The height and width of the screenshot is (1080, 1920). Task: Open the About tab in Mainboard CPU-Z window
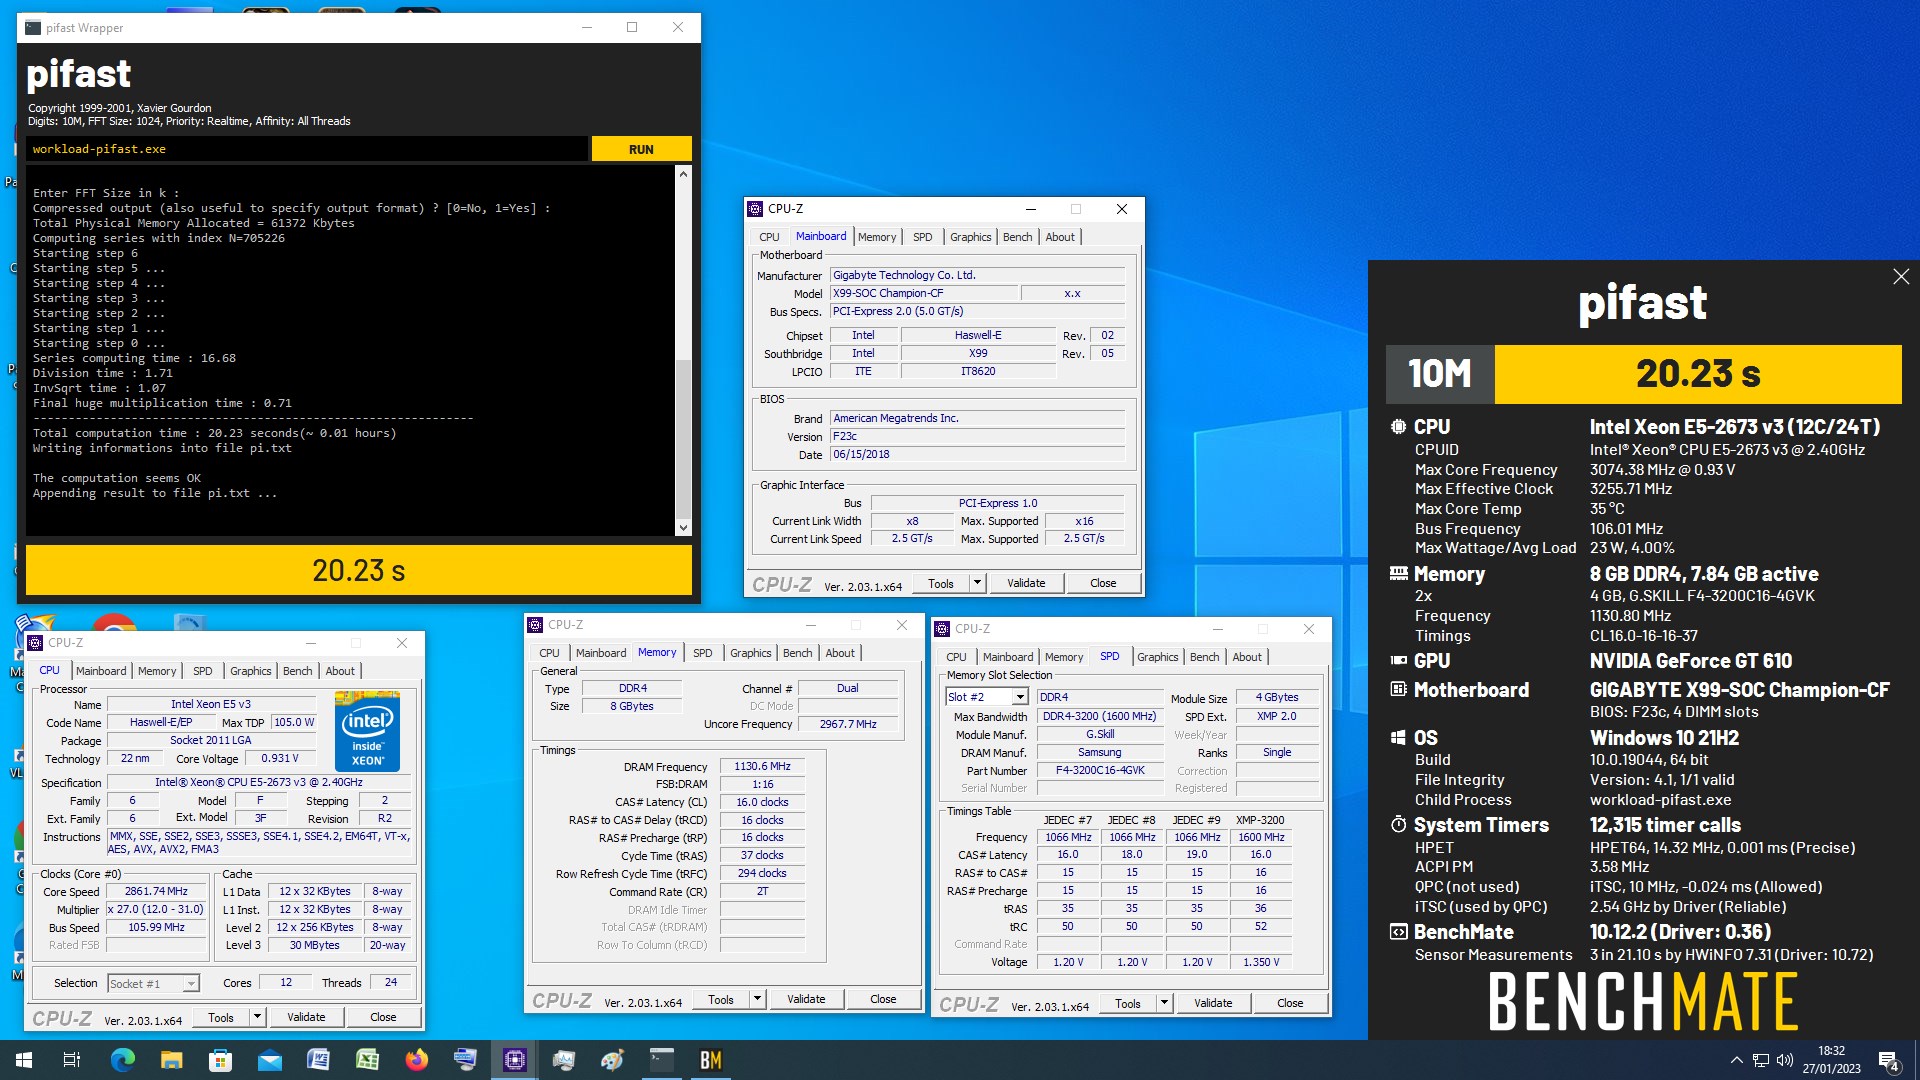coord(1060,237)
